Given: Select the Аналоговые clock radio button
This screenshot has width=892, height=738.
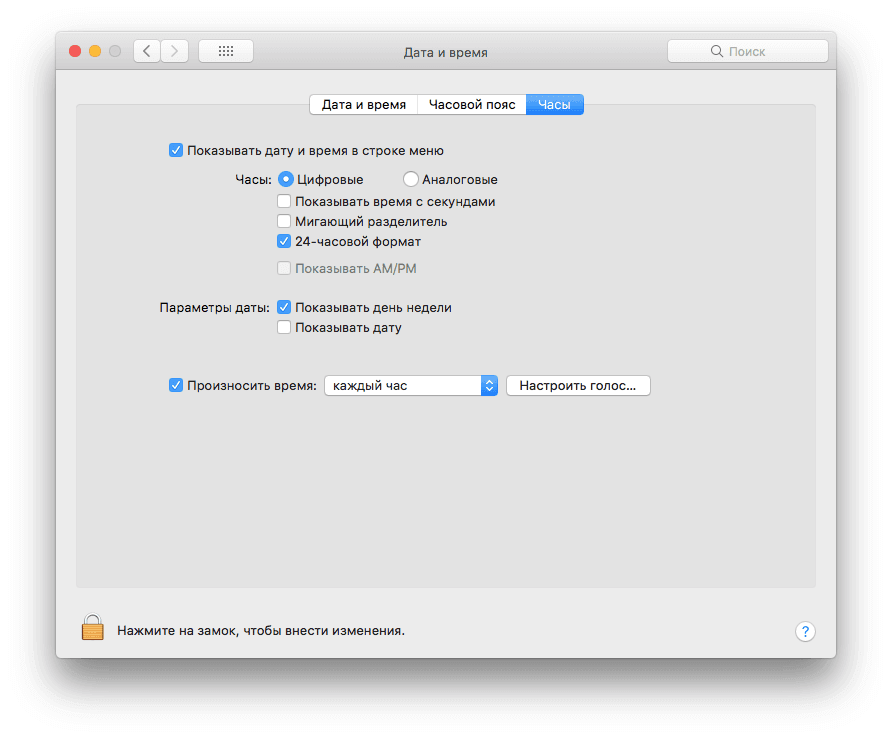Looking at the screenshot, I should tap(411, 180).
